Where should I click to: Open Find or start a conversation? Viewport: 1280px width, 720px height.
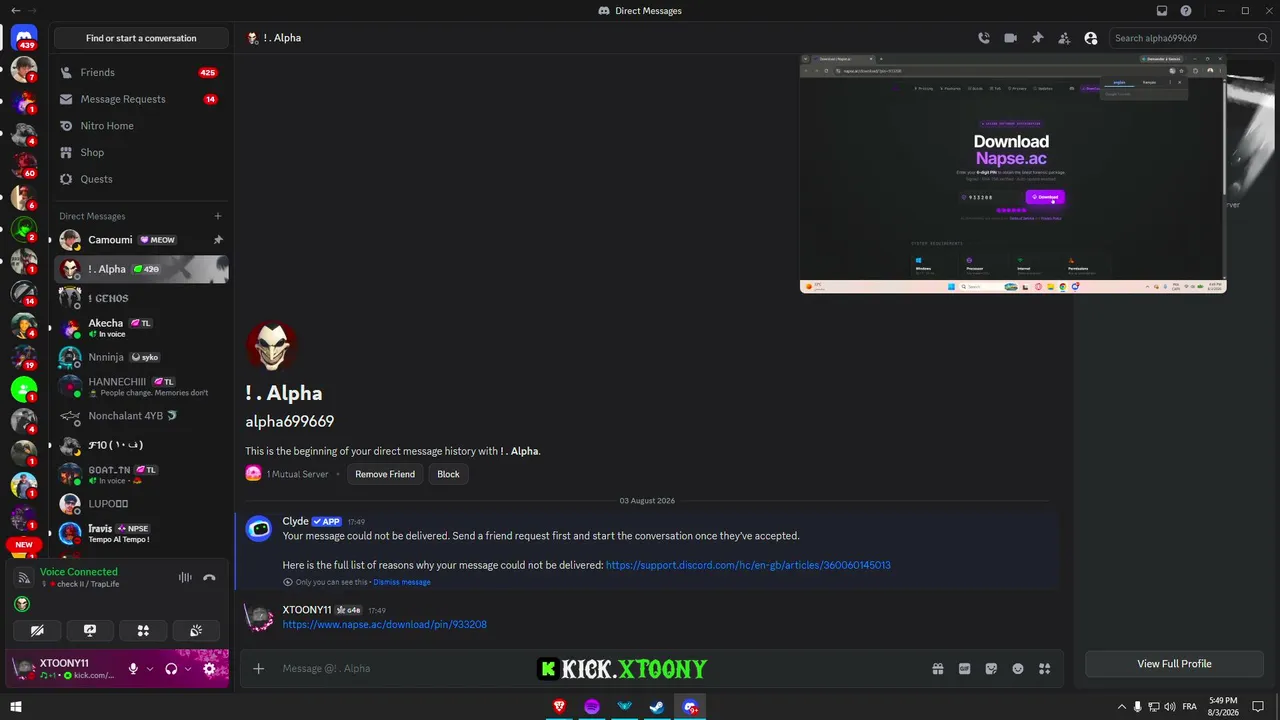[141, 38]
